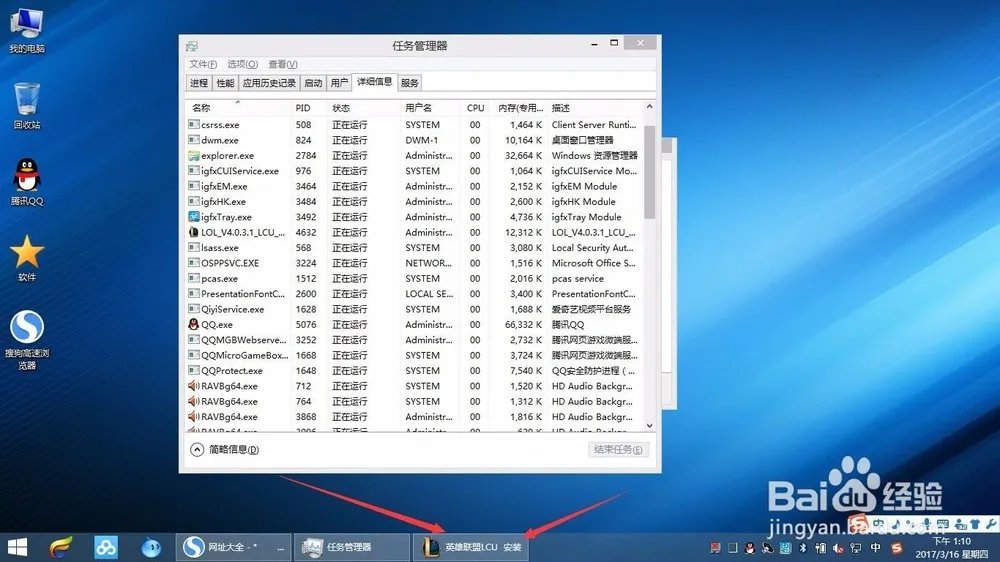Click the scroll down arrow of process list
The width and height of the screenshot is (1000, 562).
pos(649,425)
